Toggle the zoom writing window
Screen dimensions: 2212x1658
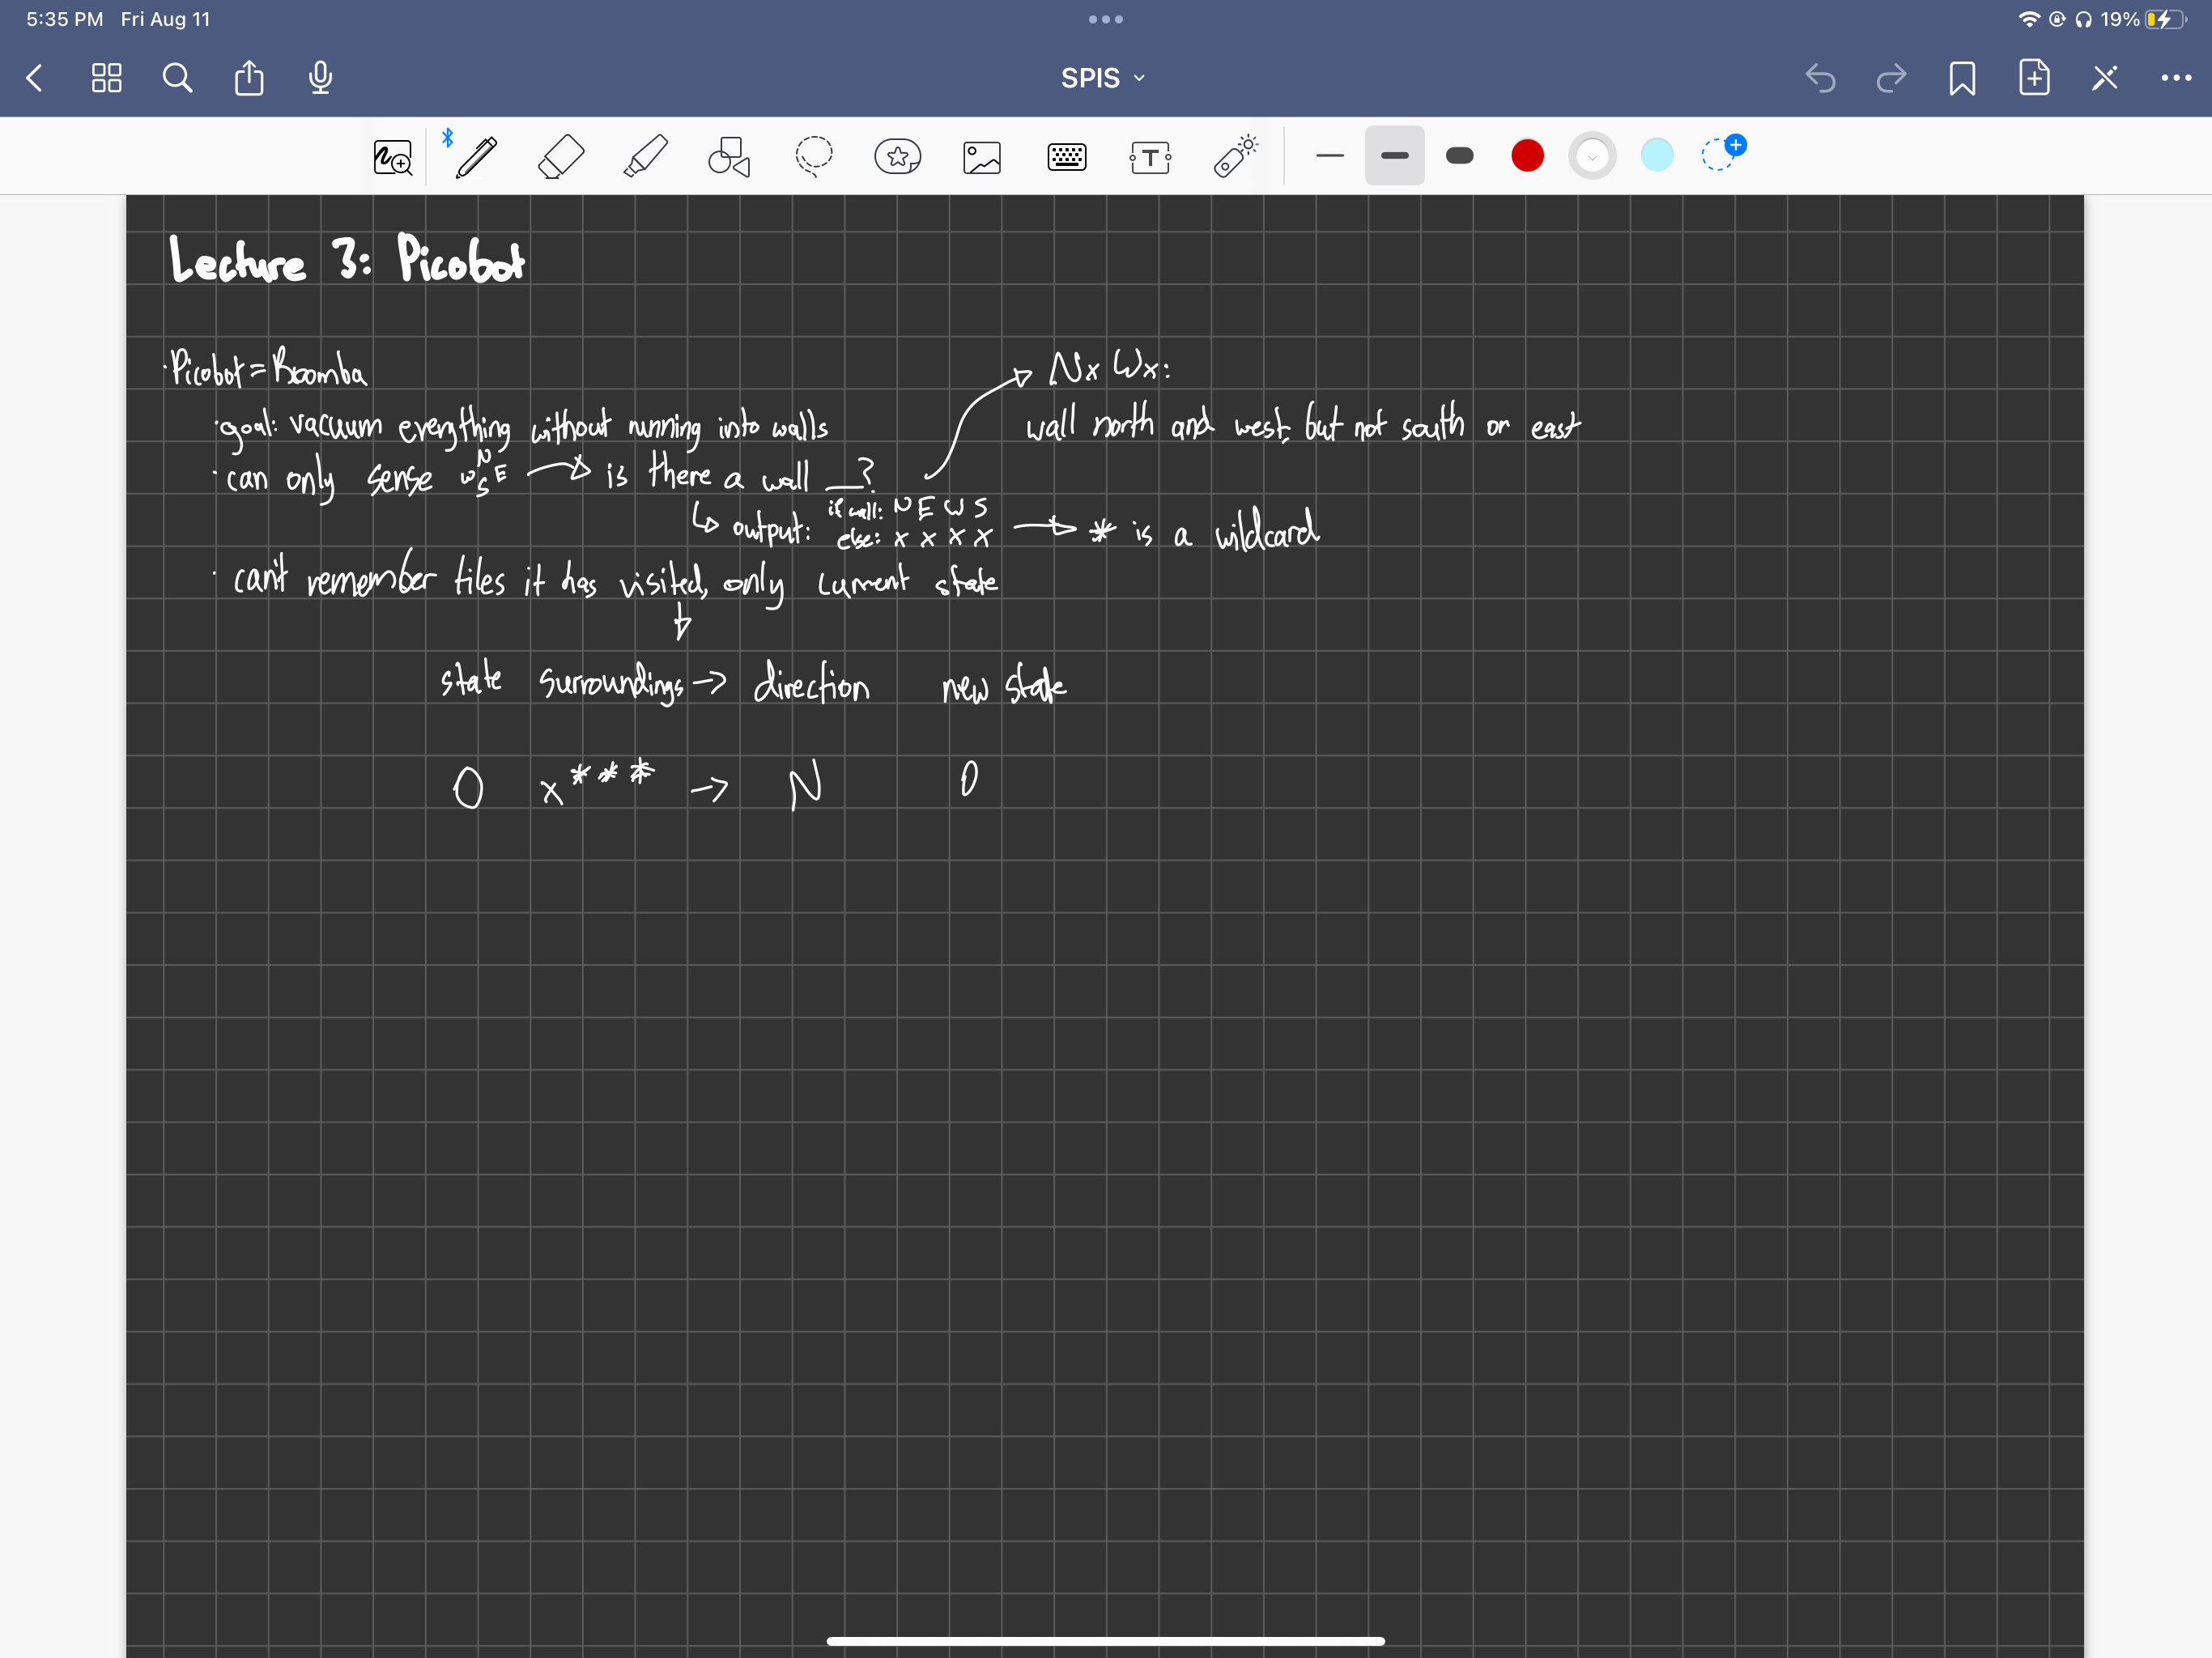(x=392, y=156)
